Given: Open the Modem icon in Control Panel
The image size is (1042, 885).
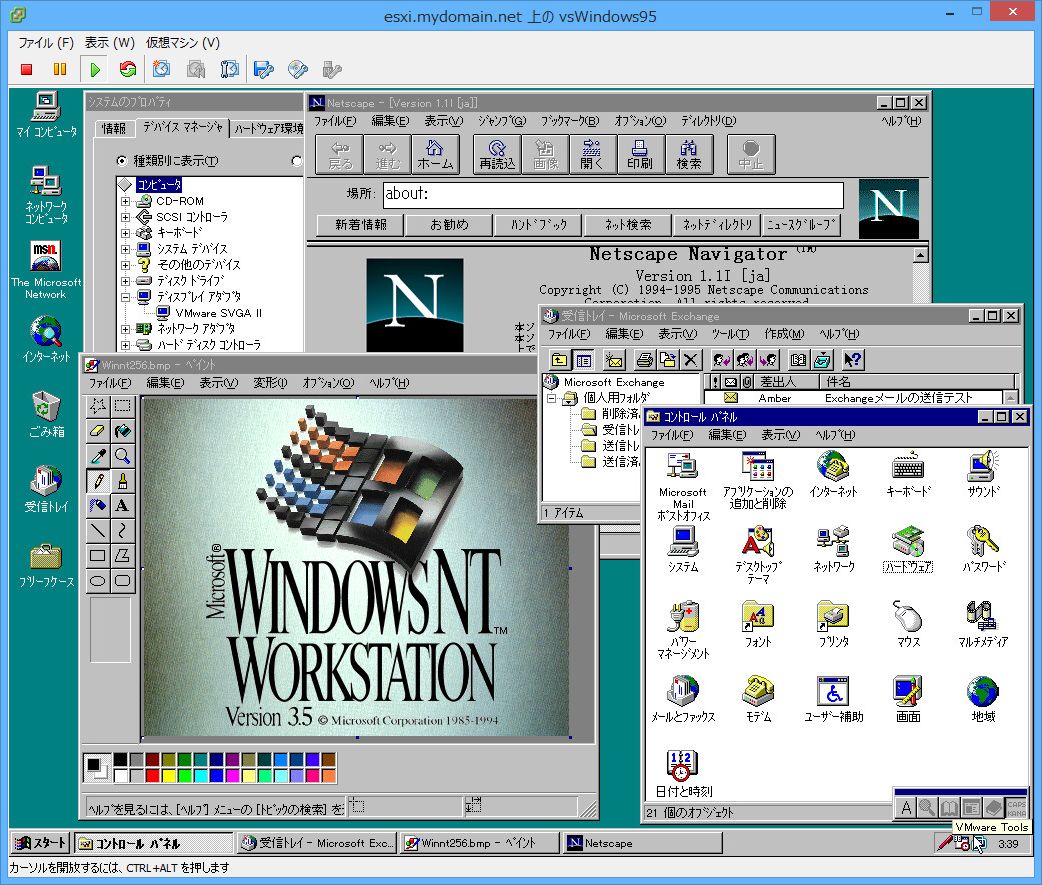Looking at the screenshot, I should point(758,698).
